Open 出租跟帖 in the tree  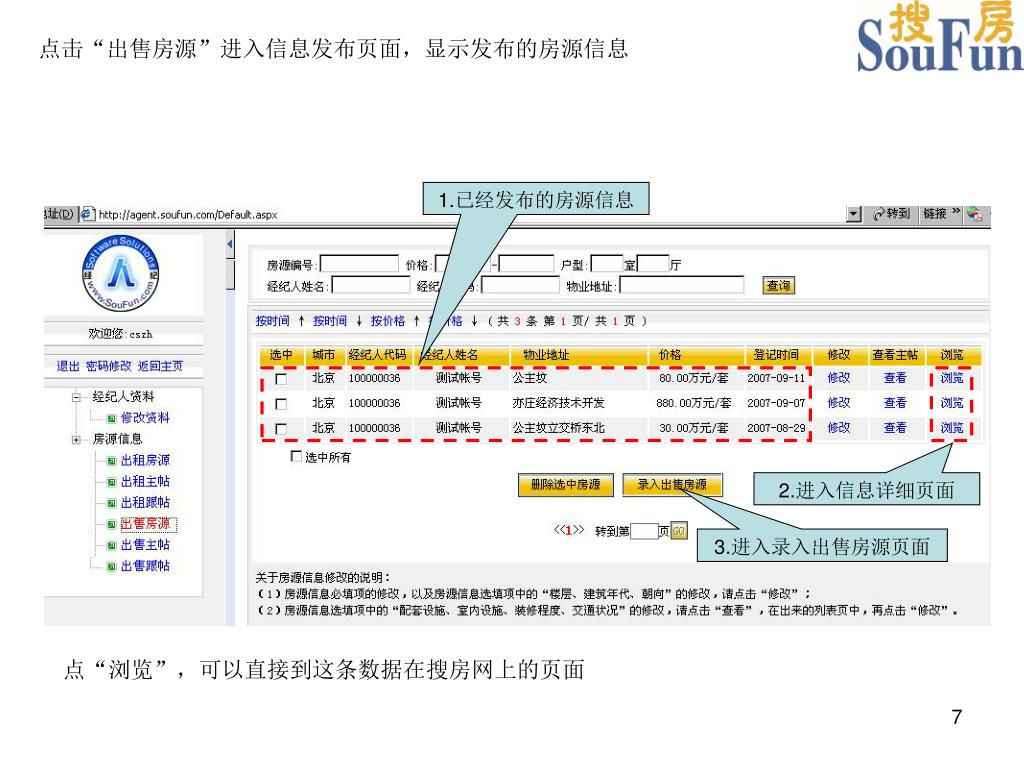click(145, 502)
